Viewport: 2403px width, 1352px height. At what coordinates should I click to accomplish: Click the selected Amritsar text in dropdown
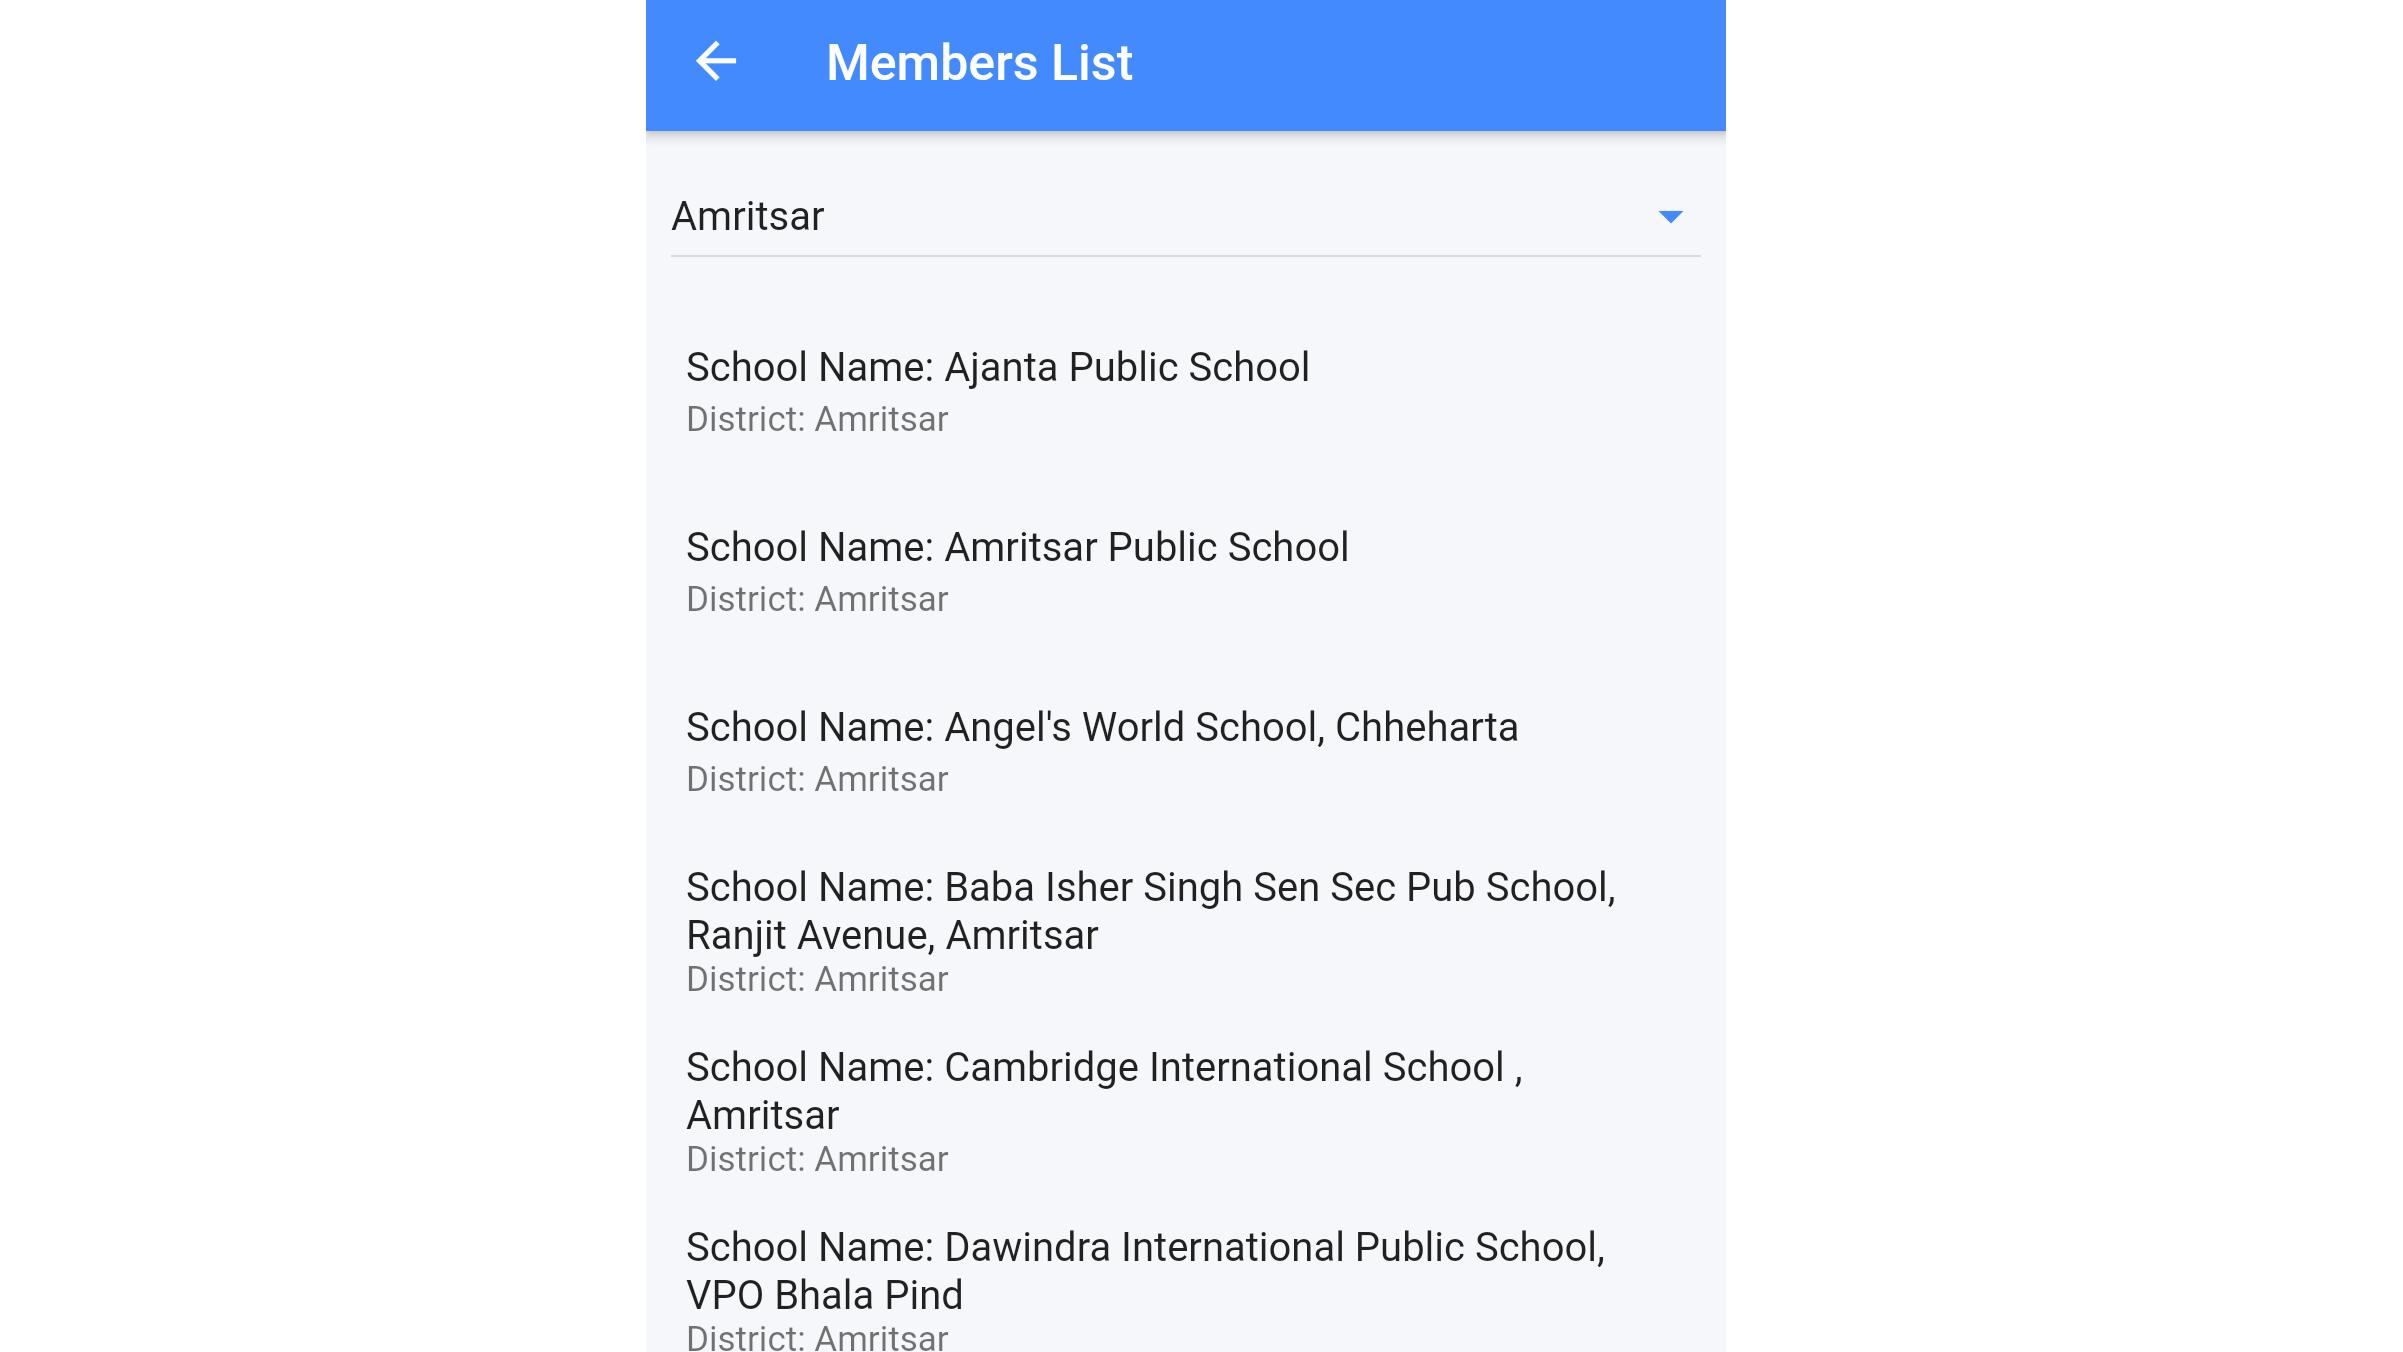(x=747, y=217)
